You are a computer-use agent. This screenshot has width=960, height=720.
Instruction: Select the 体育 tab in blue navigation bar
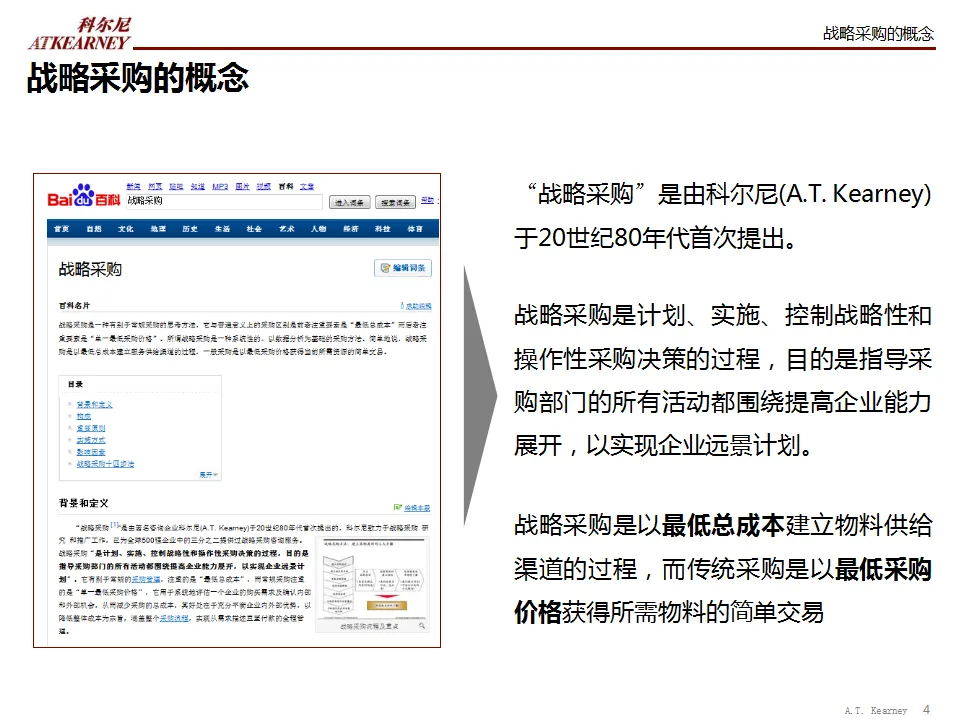click(x=415, y=229)
